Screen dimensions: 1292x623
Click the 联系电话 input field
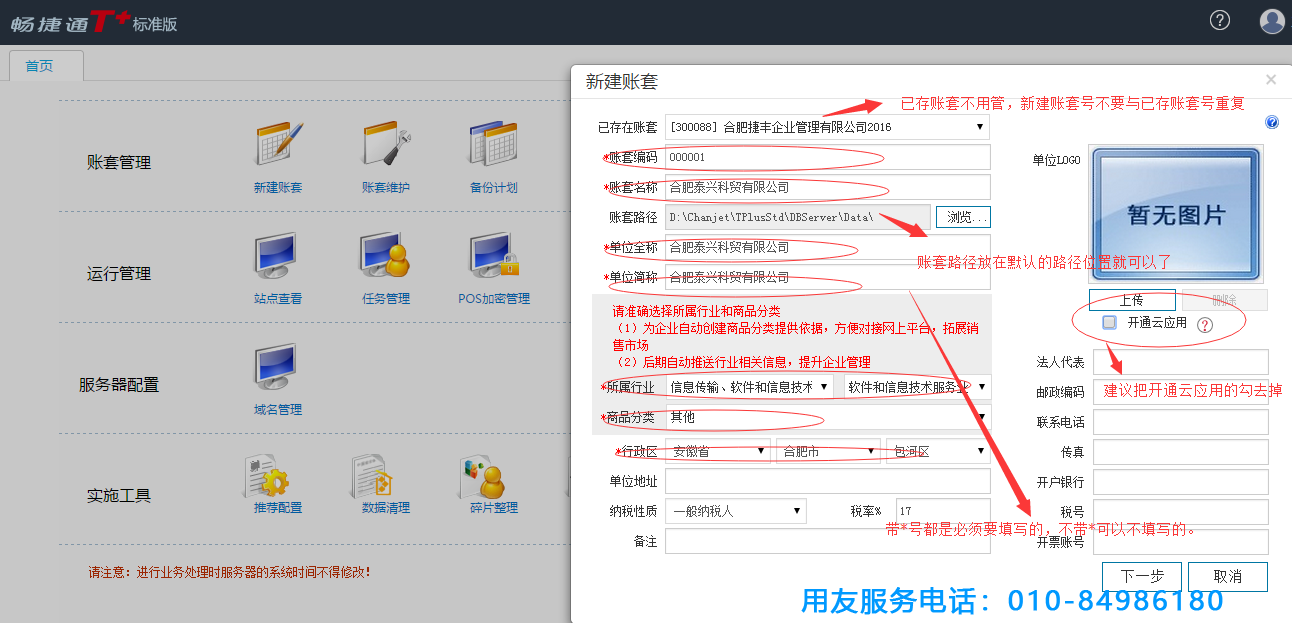[x=1181, y=422]
